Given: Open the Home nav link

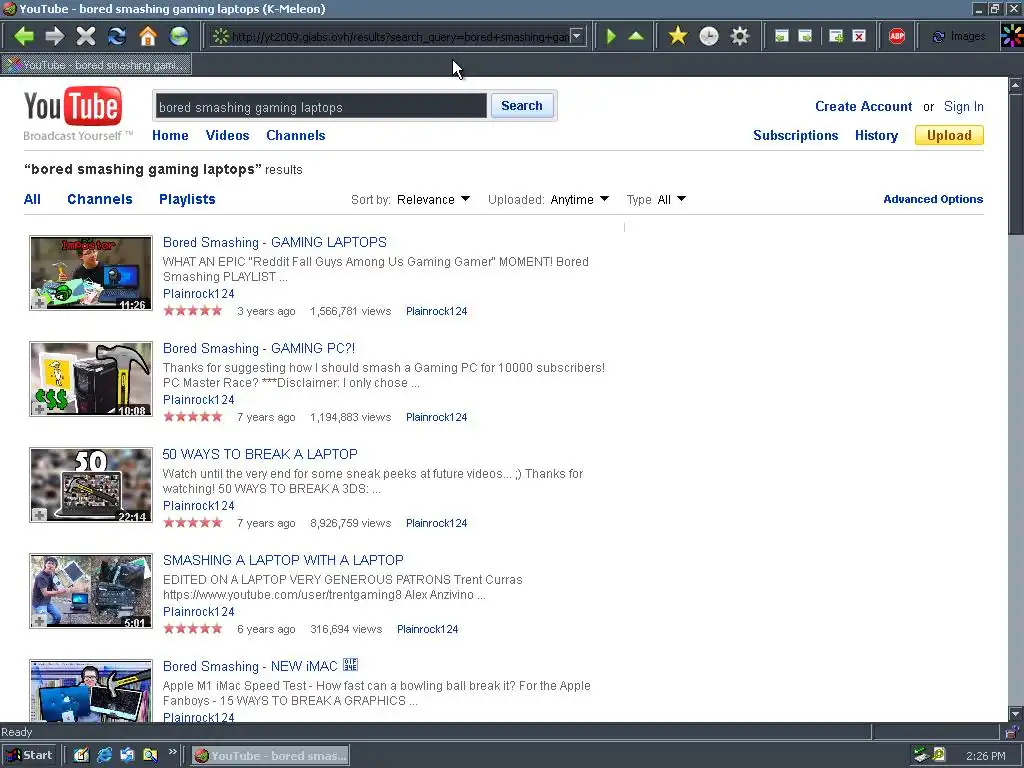Looking at the screenshot, I should 170,135.
